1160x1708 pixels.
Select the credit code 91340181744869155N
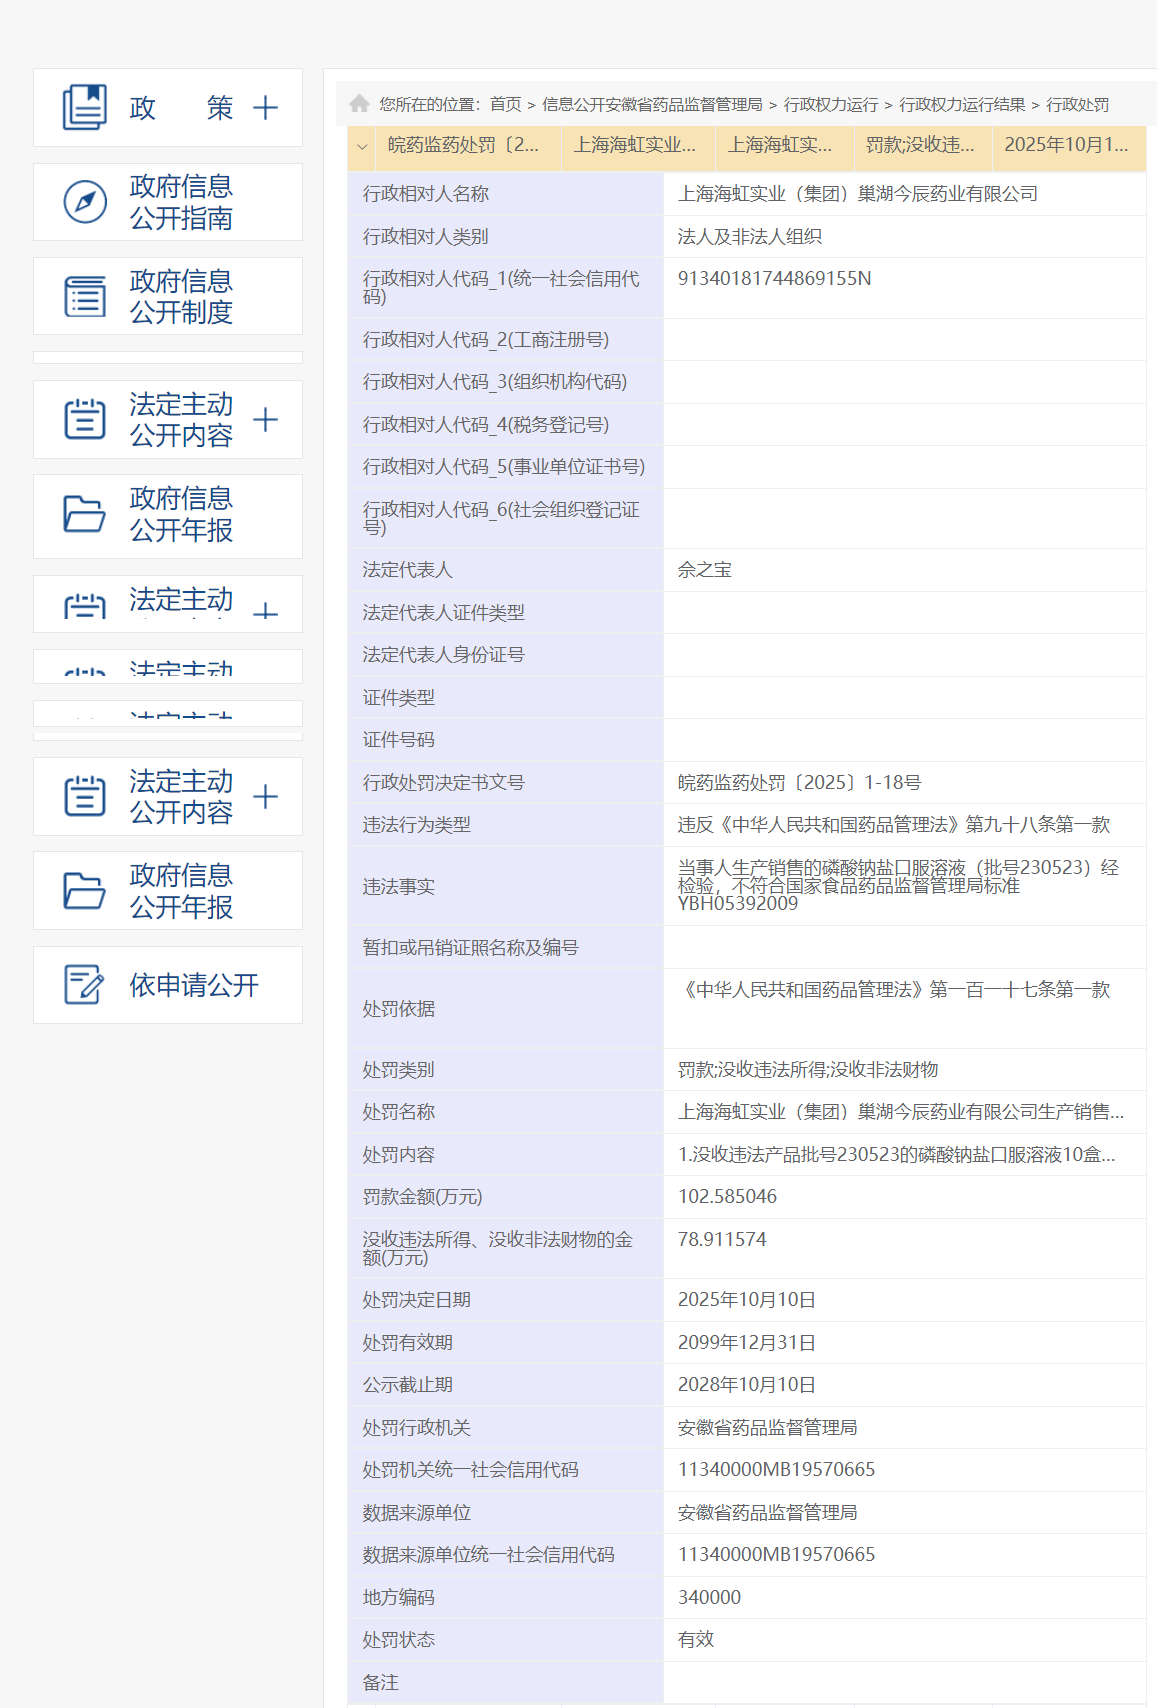coord(775,279)
